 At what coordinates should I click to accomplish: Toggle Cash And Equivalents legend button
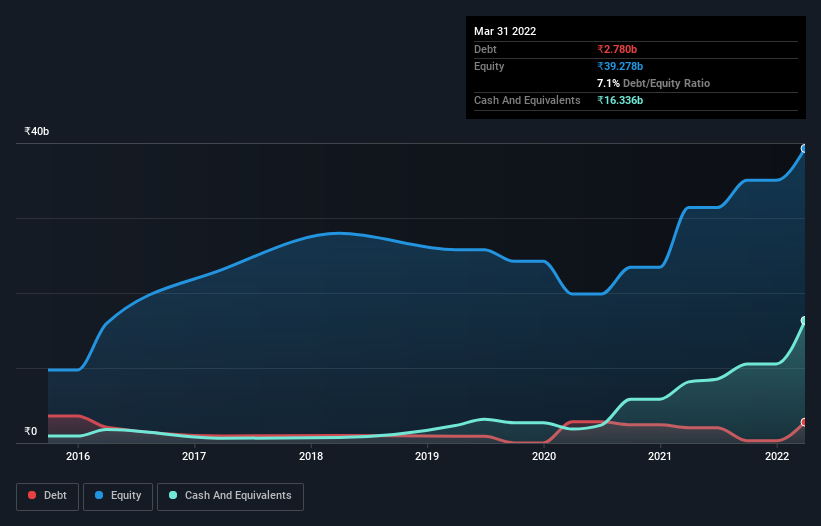click(230, 496)
